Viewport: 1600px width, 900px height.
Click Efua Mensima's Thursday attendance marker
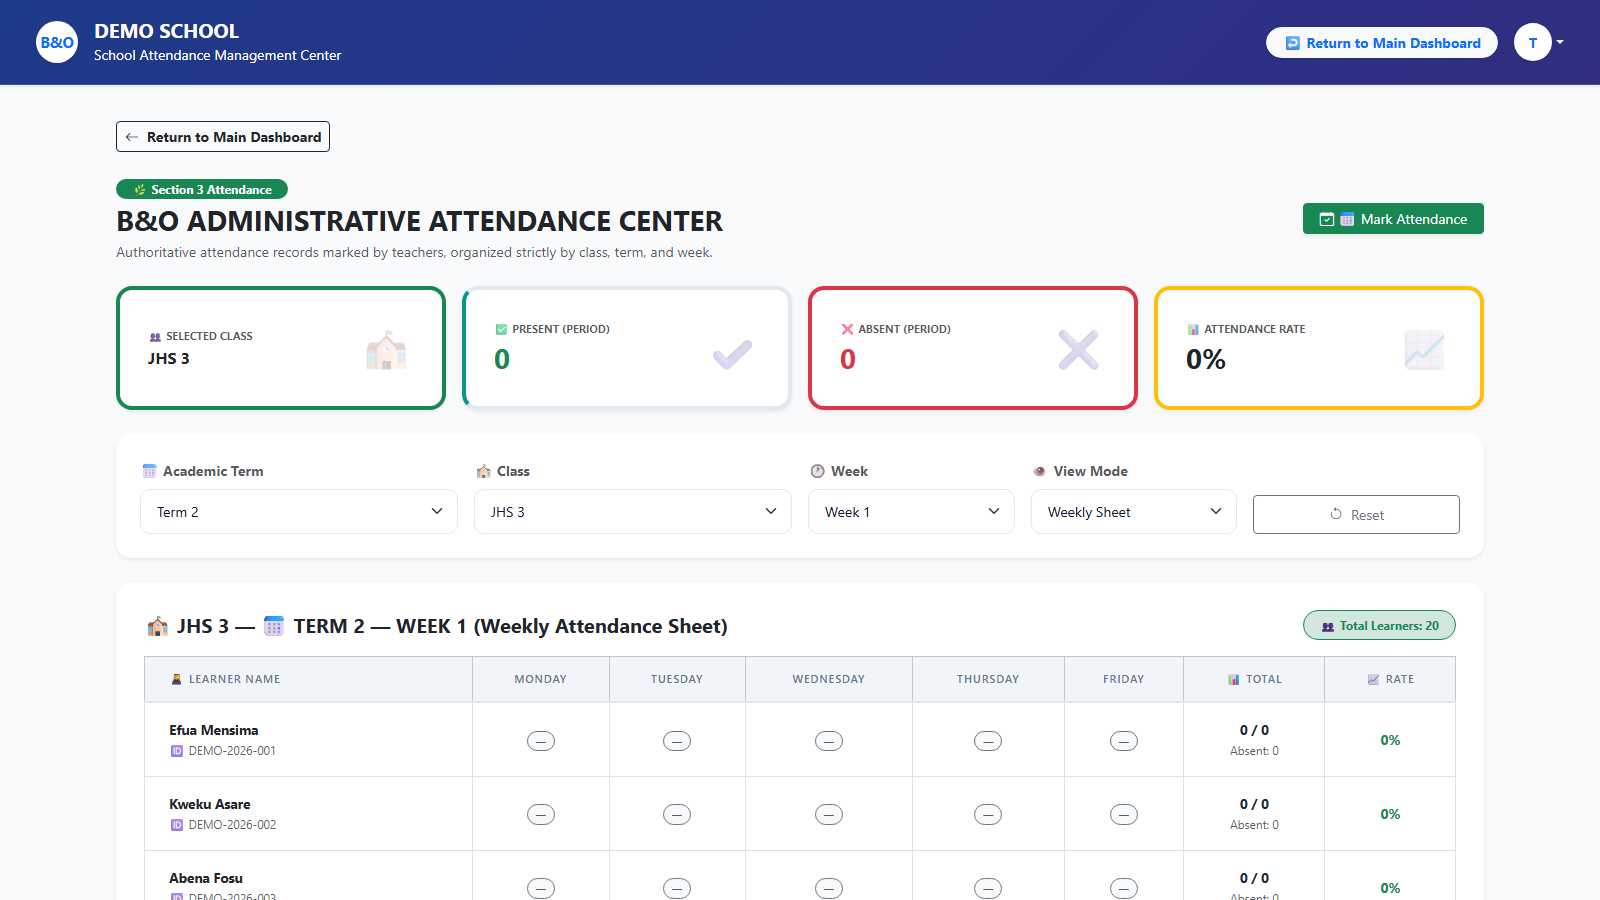click(x=988, y=741)
